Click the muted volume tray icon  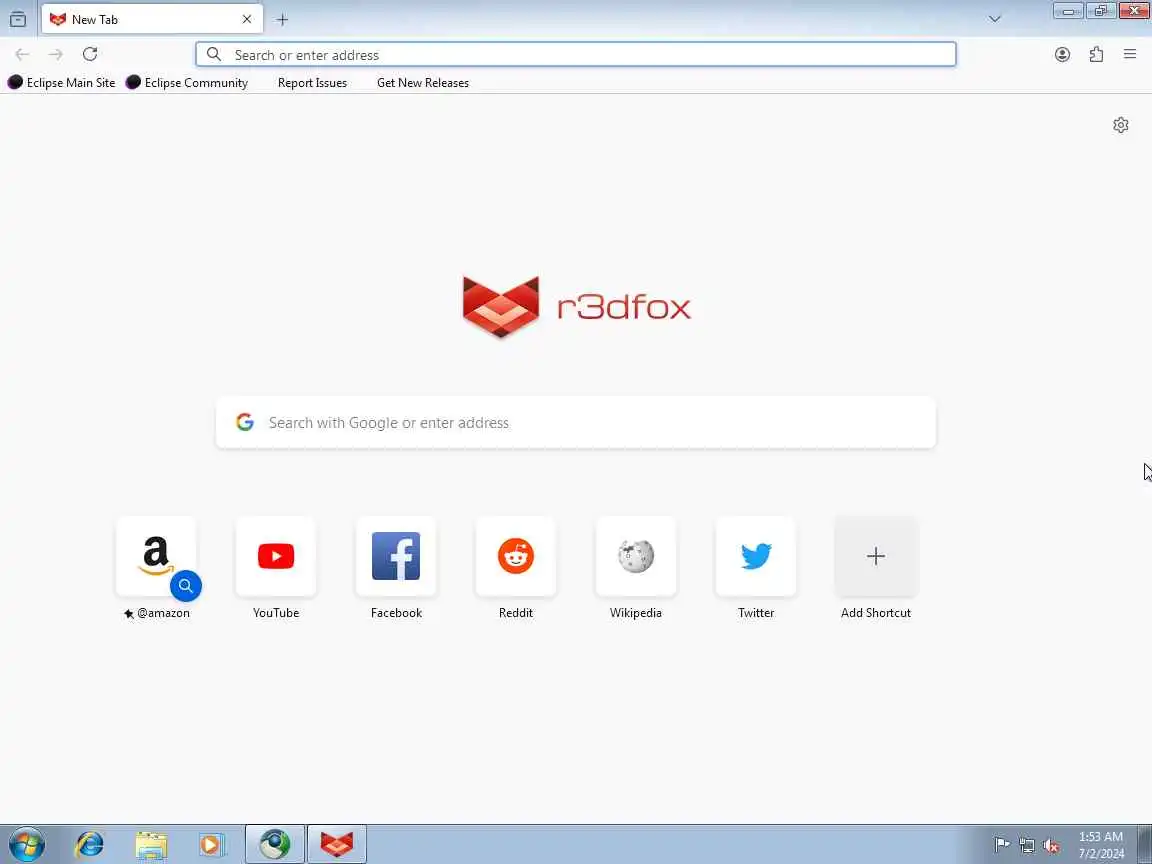coord(1051,845)
